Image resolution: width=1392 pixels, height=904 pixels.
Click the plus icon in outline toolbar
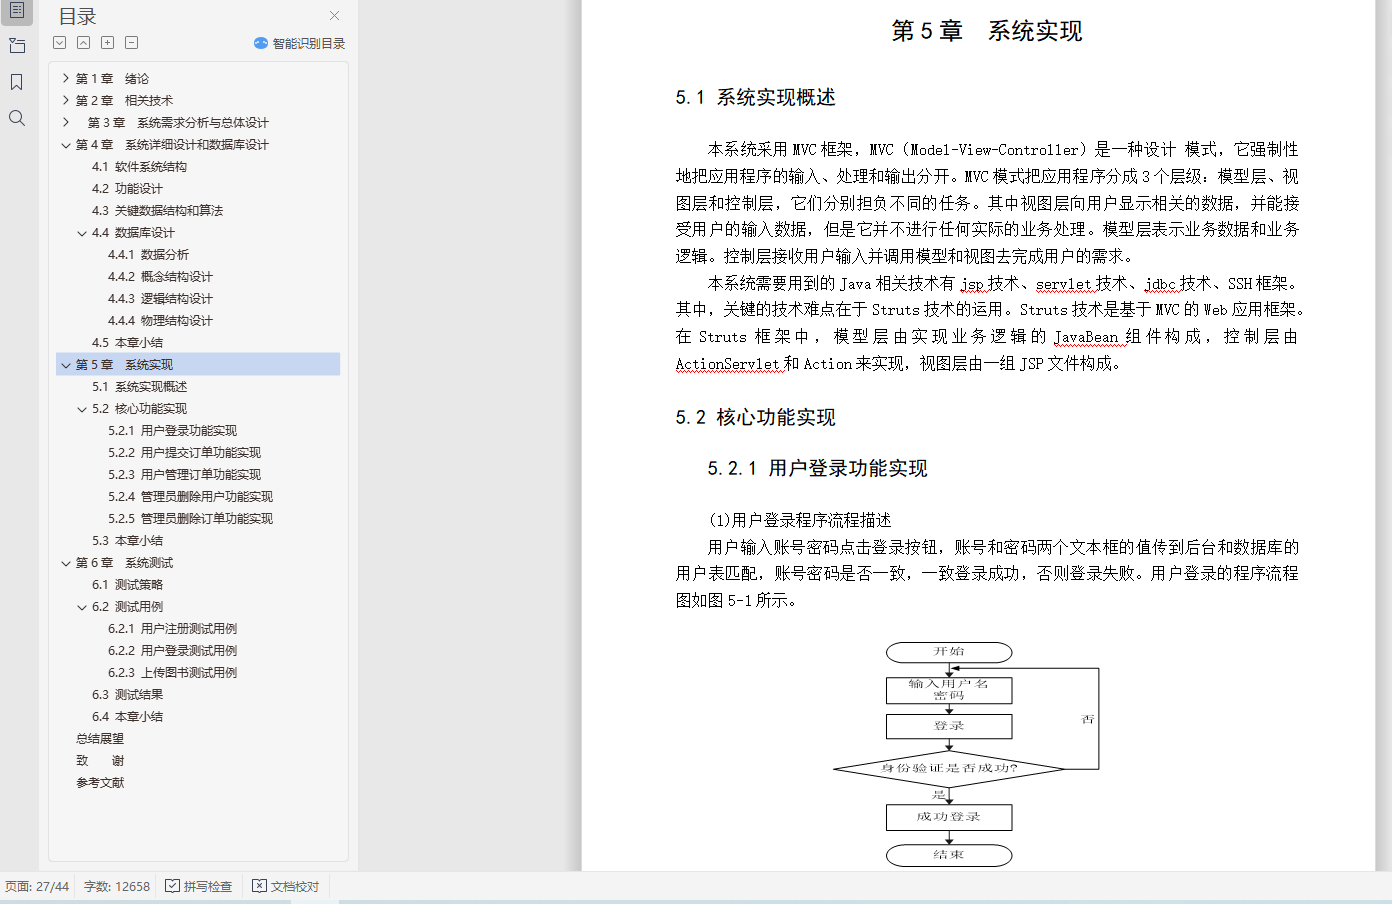(x=108, y=43)
